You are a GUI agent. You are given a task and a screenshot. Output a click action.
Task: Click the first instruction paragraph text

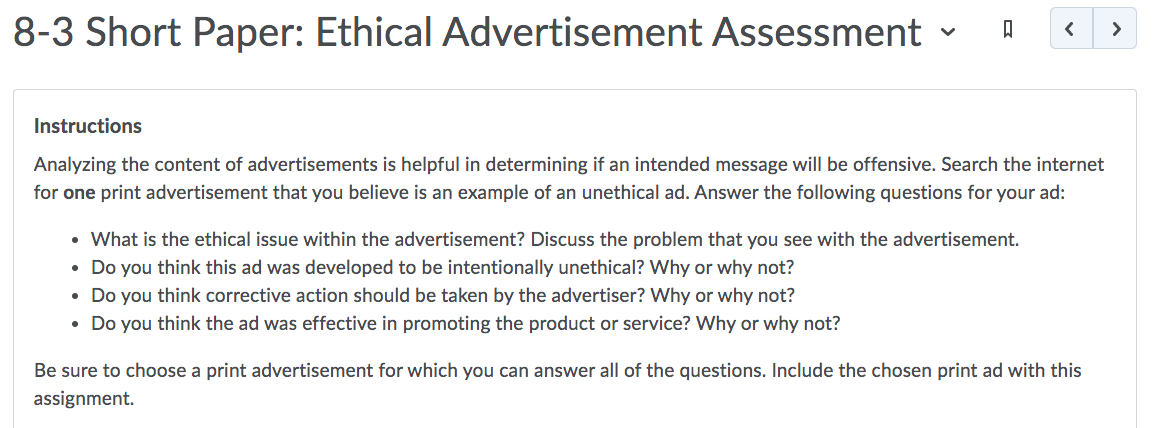(569, 178)
